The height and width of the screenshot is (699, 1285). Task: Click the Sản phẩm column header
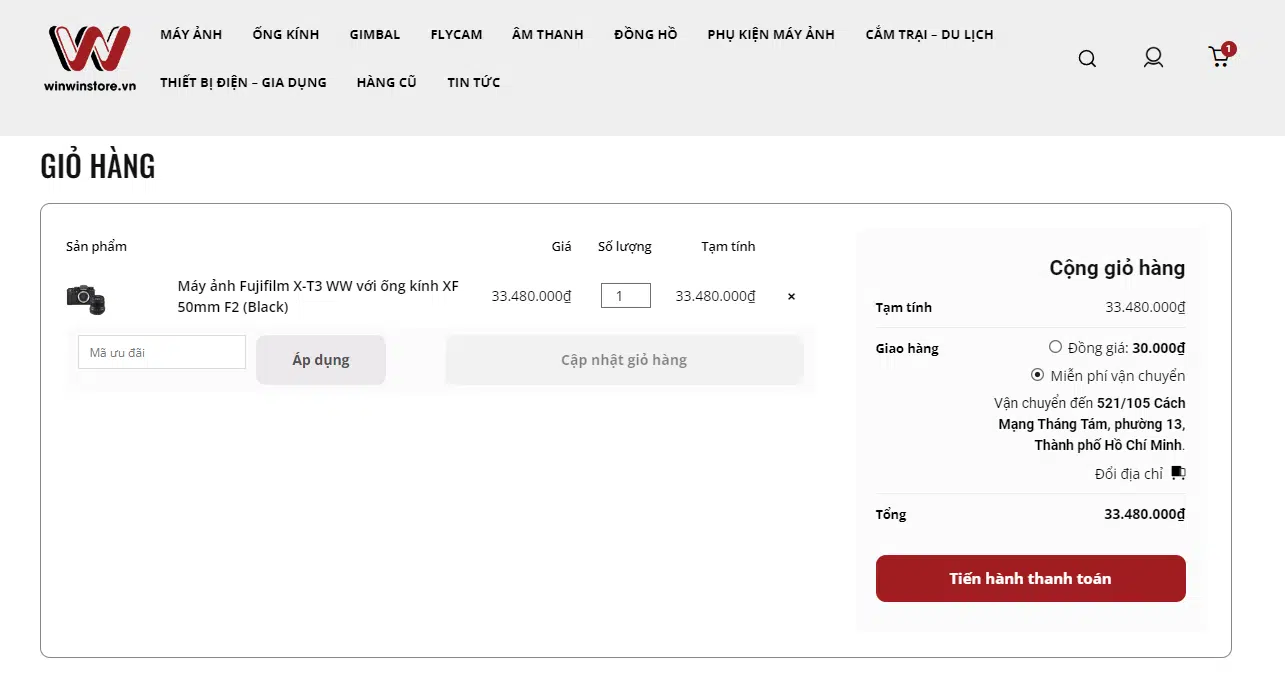pos(96,246)
